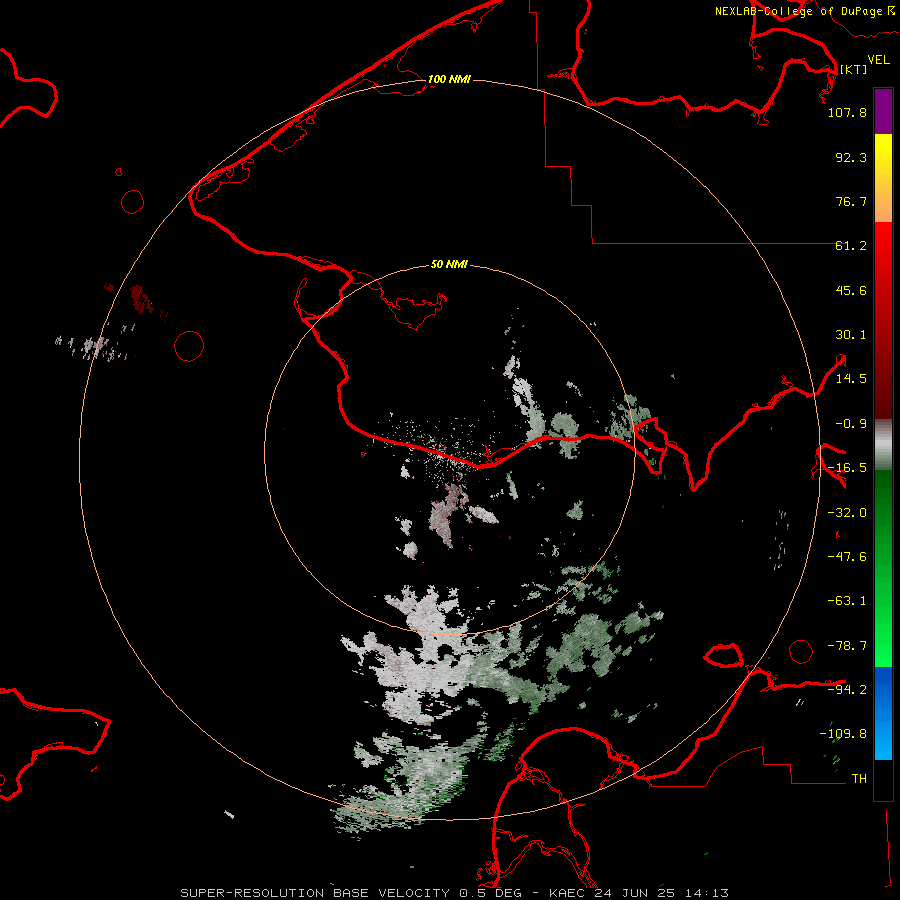Click the purple segment of the velocity color bar
The width and height of the screenshot is (900, 900).
(883, 111)
